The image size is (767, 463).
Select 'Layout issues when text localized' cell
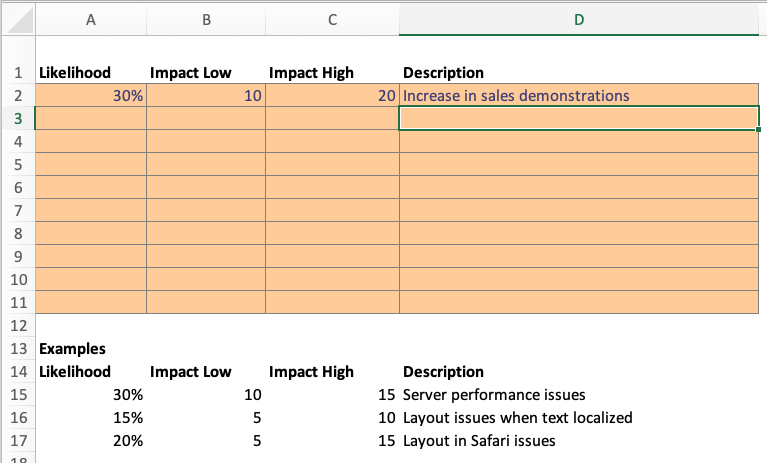579,418
